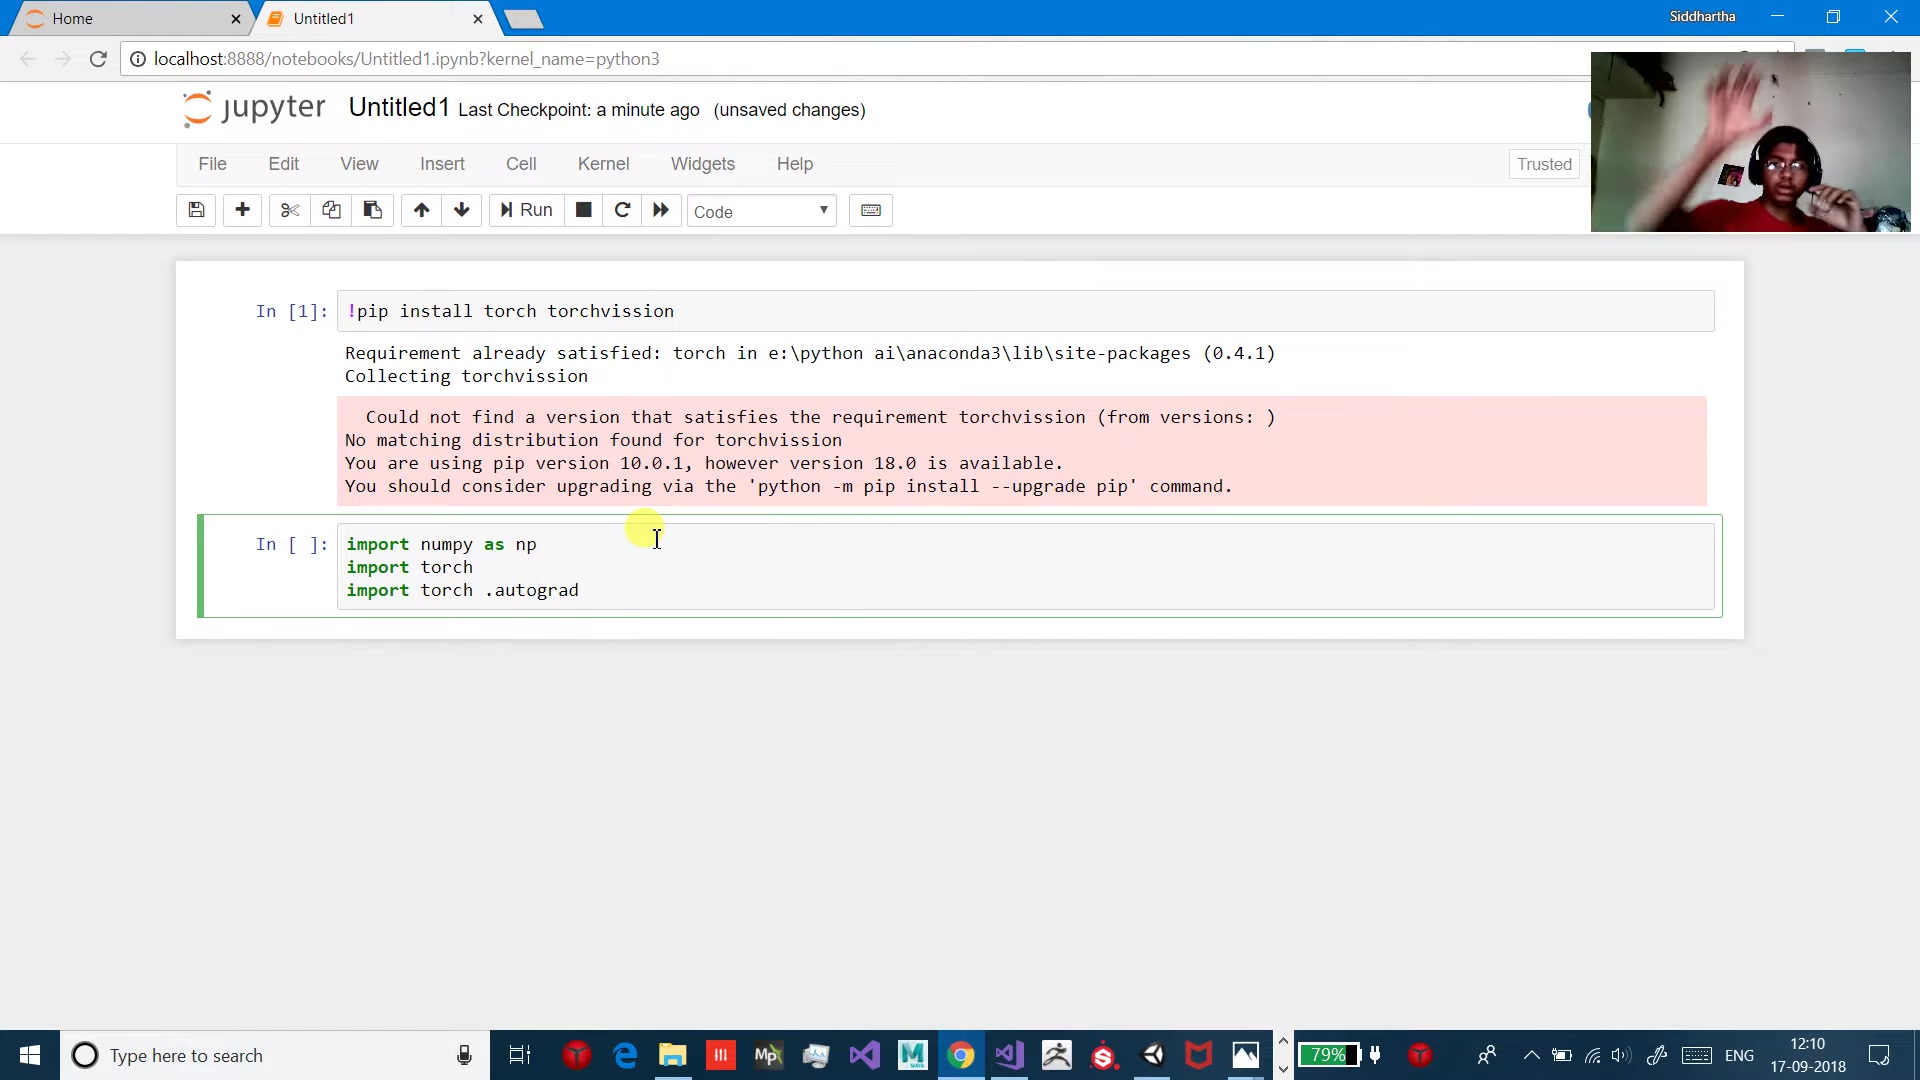The image size is (1920, 1080).
Task: Select the In [1] cell prompt
Action: (291, 311)
